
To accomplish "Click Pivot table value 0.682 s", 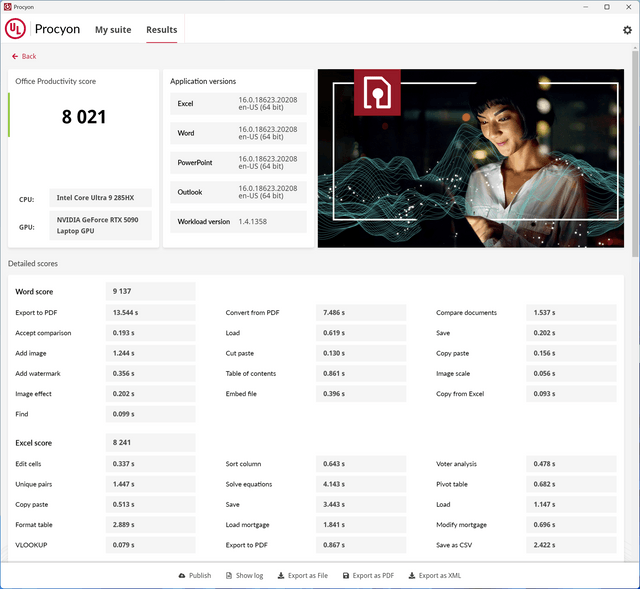I will pyautogui.click(x=571, y=484).
